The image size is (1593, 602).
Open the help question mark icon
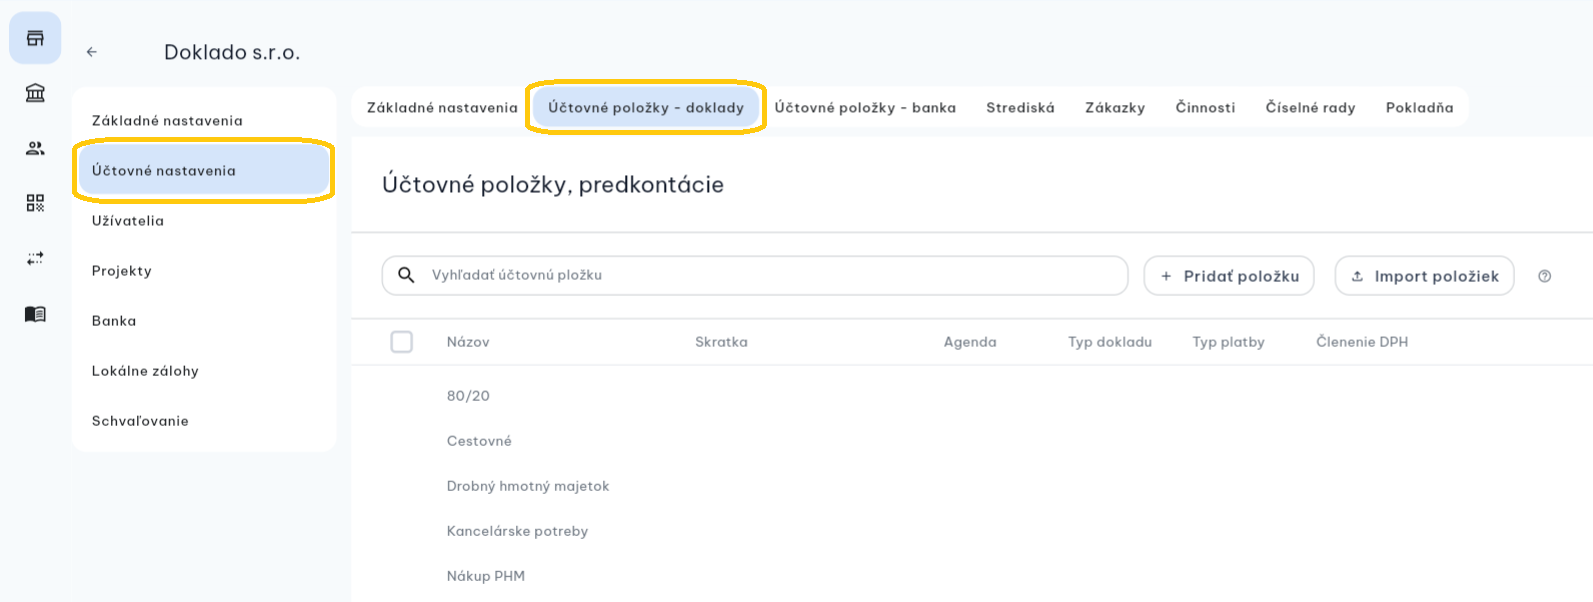pos(1544,276)
